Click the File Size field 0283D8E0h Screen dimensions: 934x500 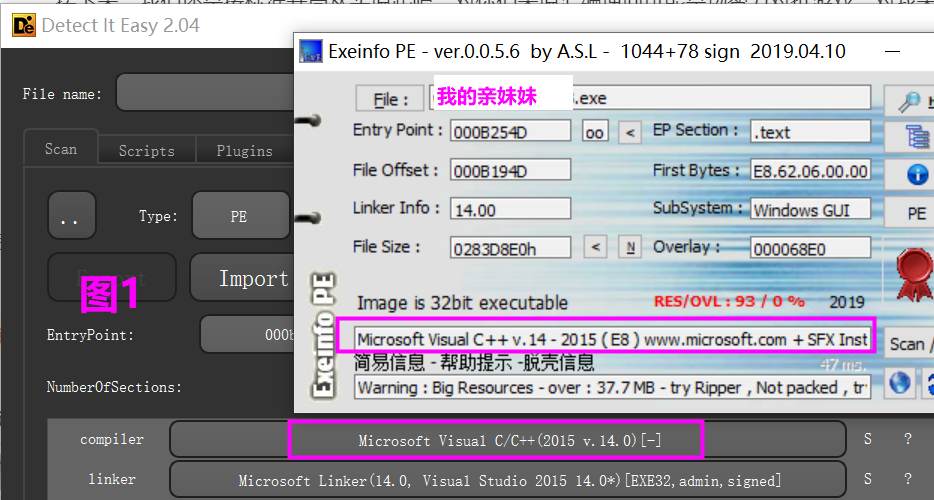(x=510, y=247)
